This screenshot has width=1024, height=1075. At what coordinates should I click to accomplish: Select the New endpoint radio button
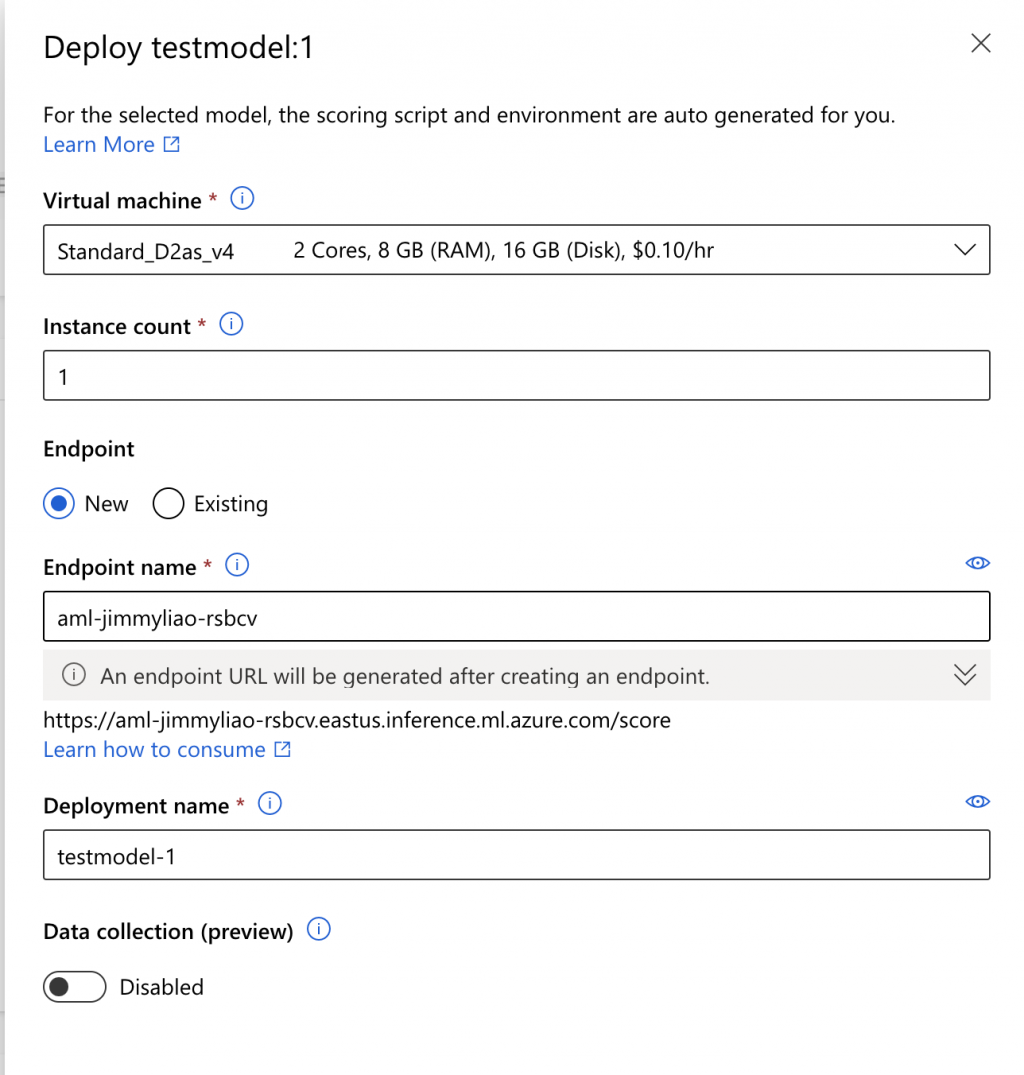click(59, 504)
